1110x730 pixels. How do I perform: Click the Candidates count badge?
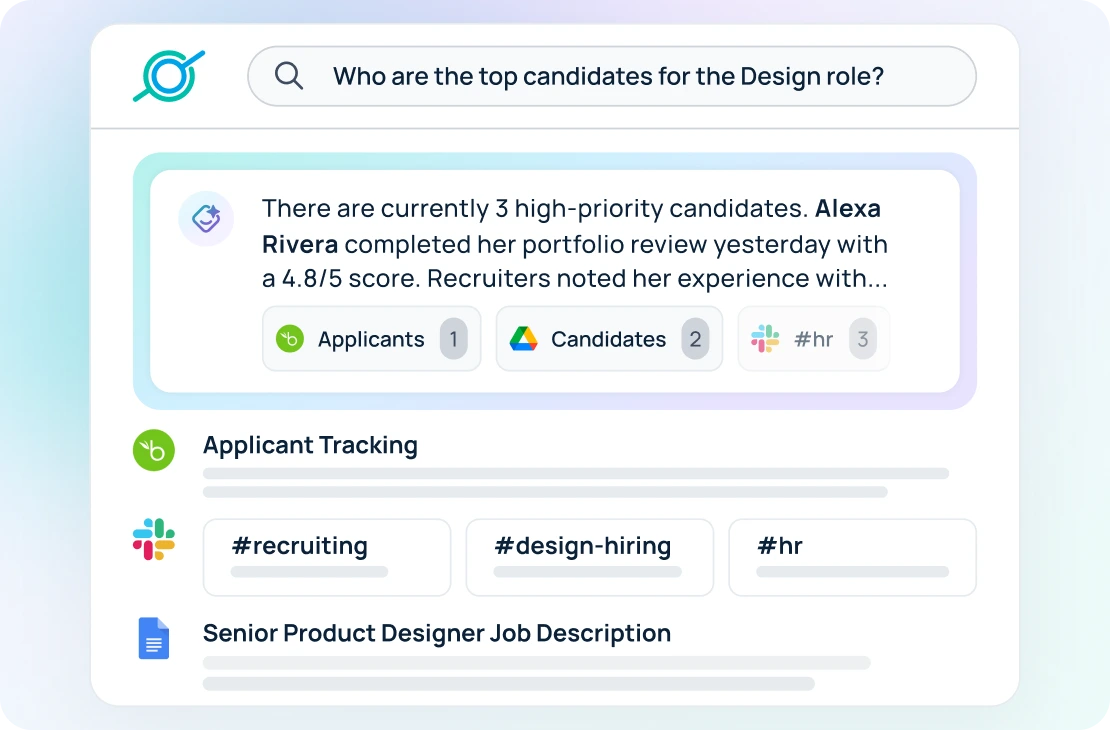[696, 339]
